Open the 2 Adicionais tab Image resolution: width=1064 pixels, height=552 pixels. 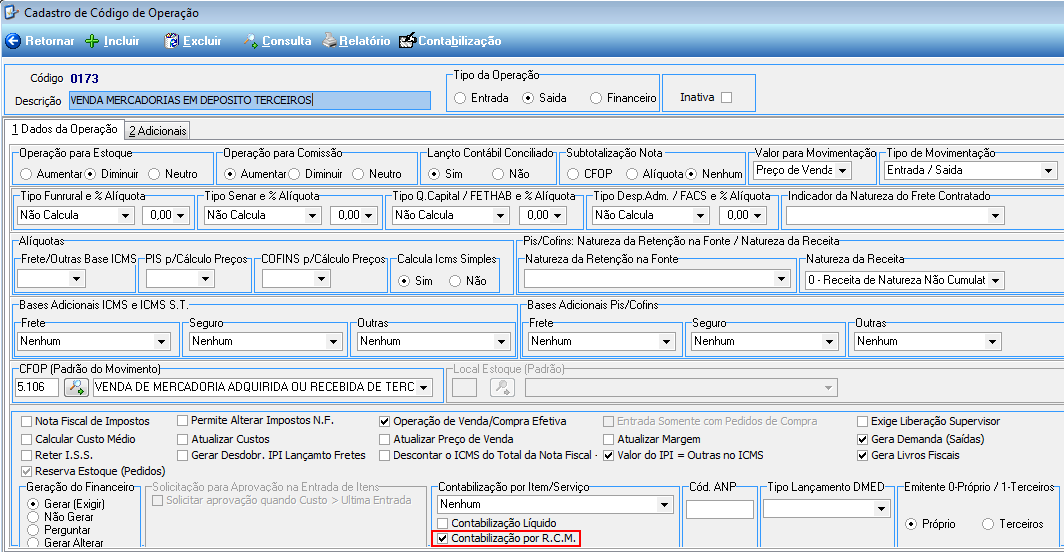pos(158,130)
